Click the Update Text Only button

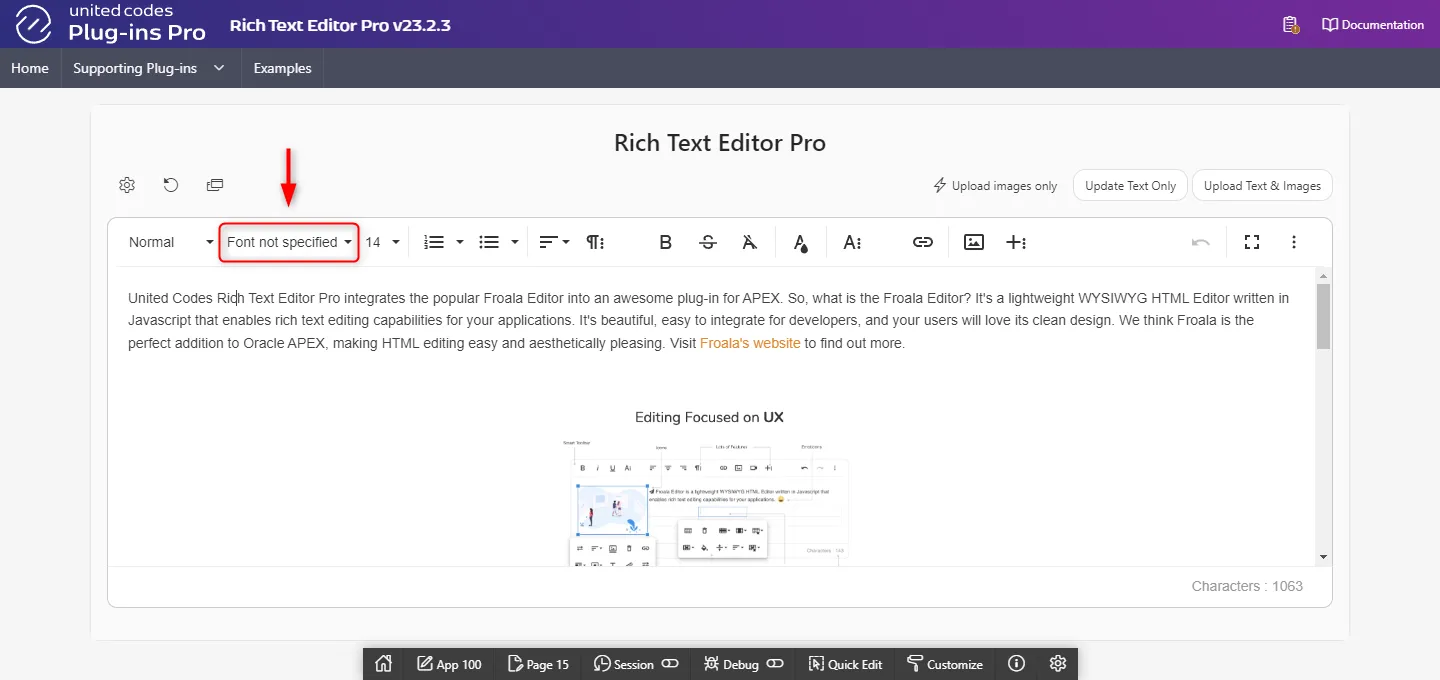coord(1130,186)
